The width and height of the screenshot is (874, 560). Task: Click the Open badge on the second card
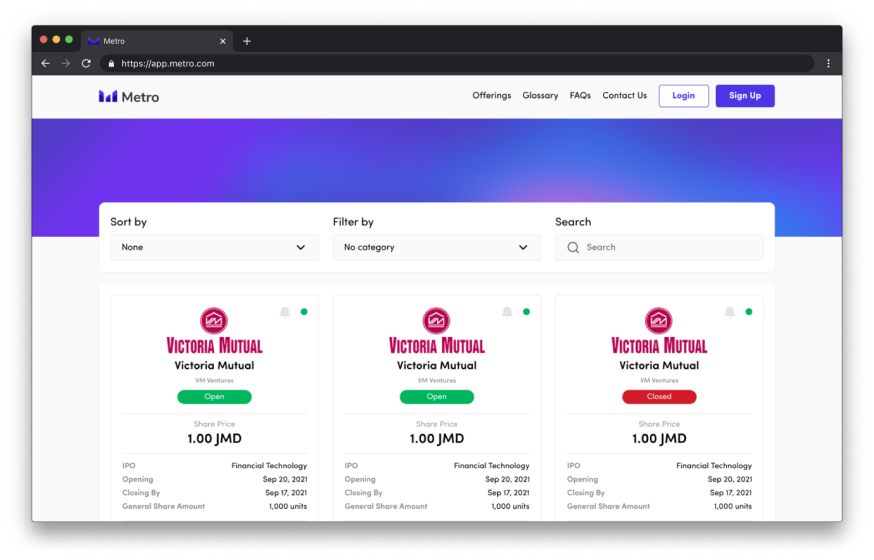(436, 397)
